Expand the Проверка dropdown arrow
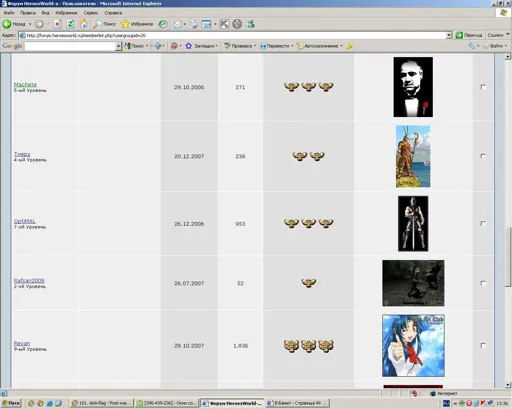This screenshot has height=409, width=512. (x=255, y=46)
